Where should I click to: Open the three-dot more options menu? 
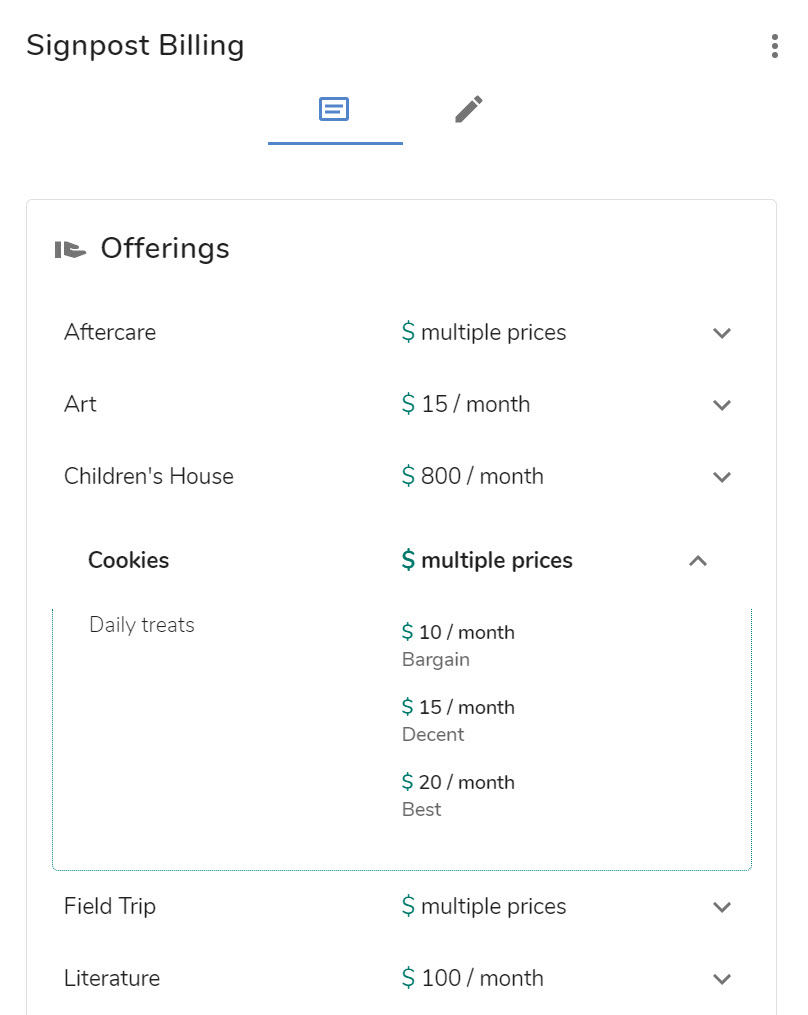(x=775, y=46)
